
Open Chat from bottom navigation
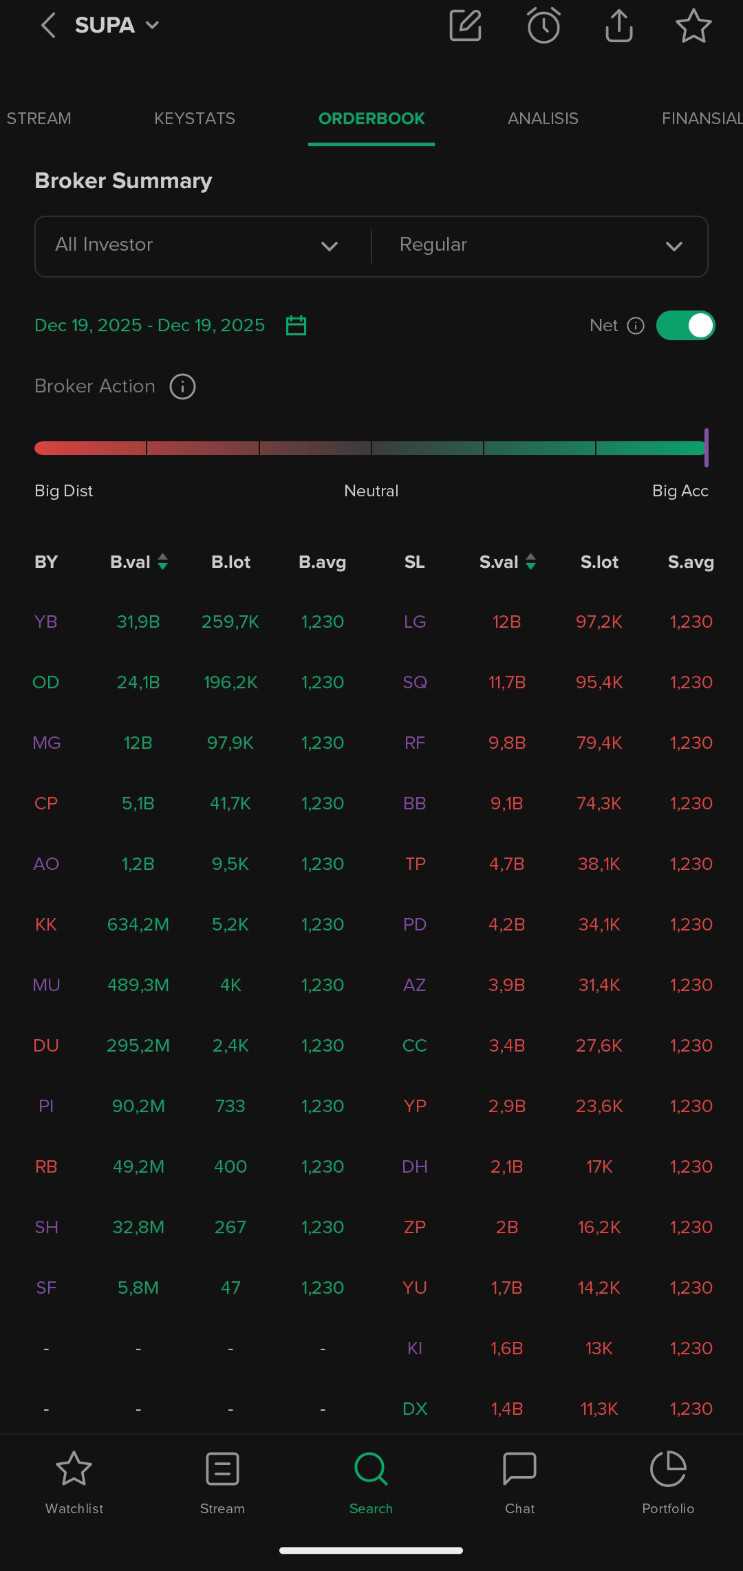tap(519, 1480)
